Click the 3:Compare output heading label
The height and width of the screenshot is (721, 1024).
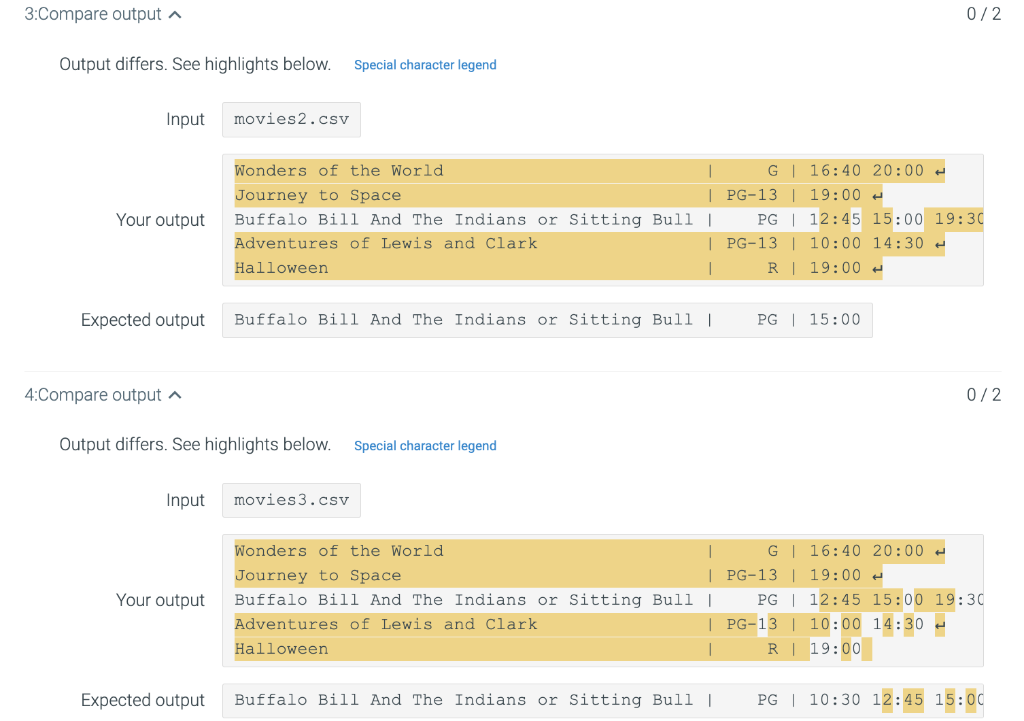[93, 14]
